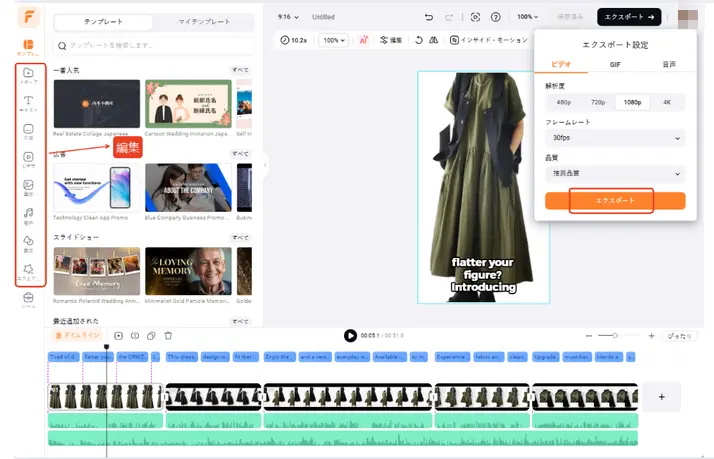Open the top bar 100% zoom dropdown
The width and height of the screenshot is (714, 459).
527,17
